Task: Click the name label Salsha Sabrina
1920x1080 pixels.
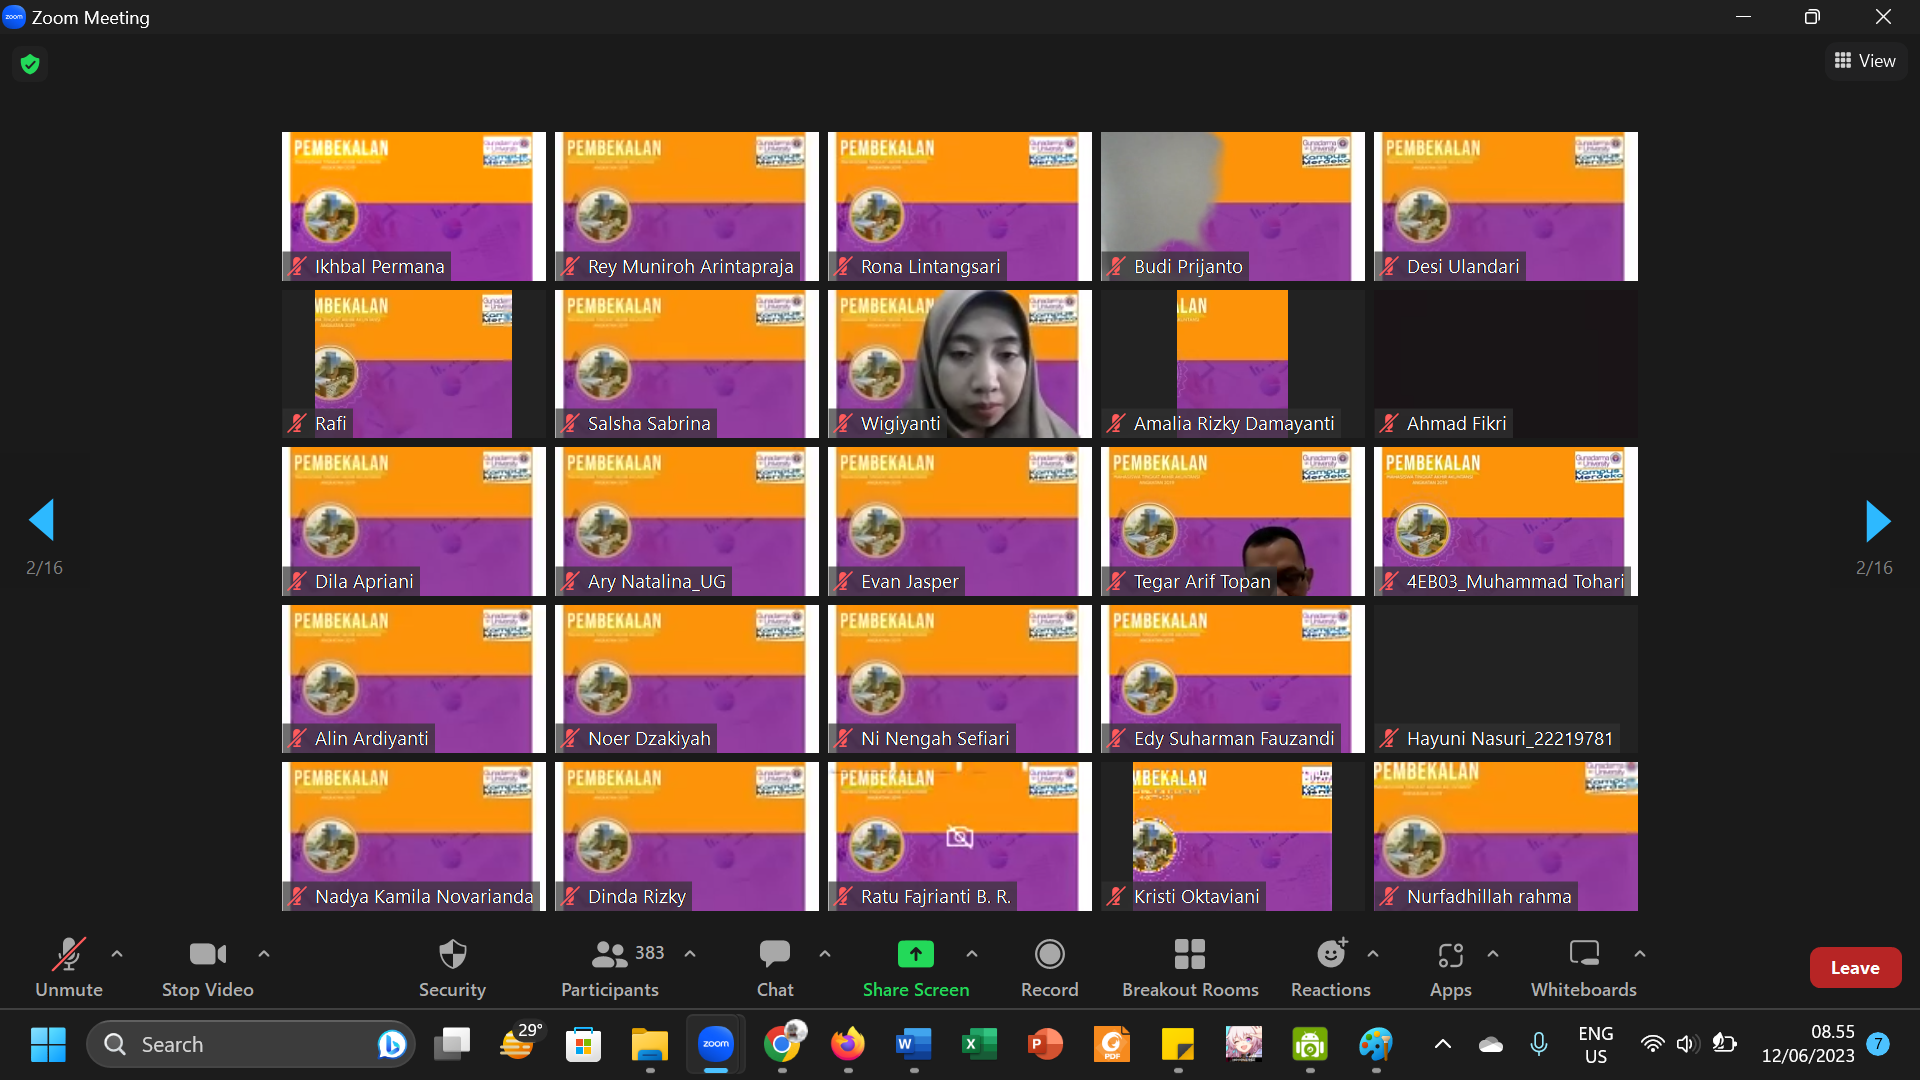Action: pyautogui.click(x=649, y=424)
